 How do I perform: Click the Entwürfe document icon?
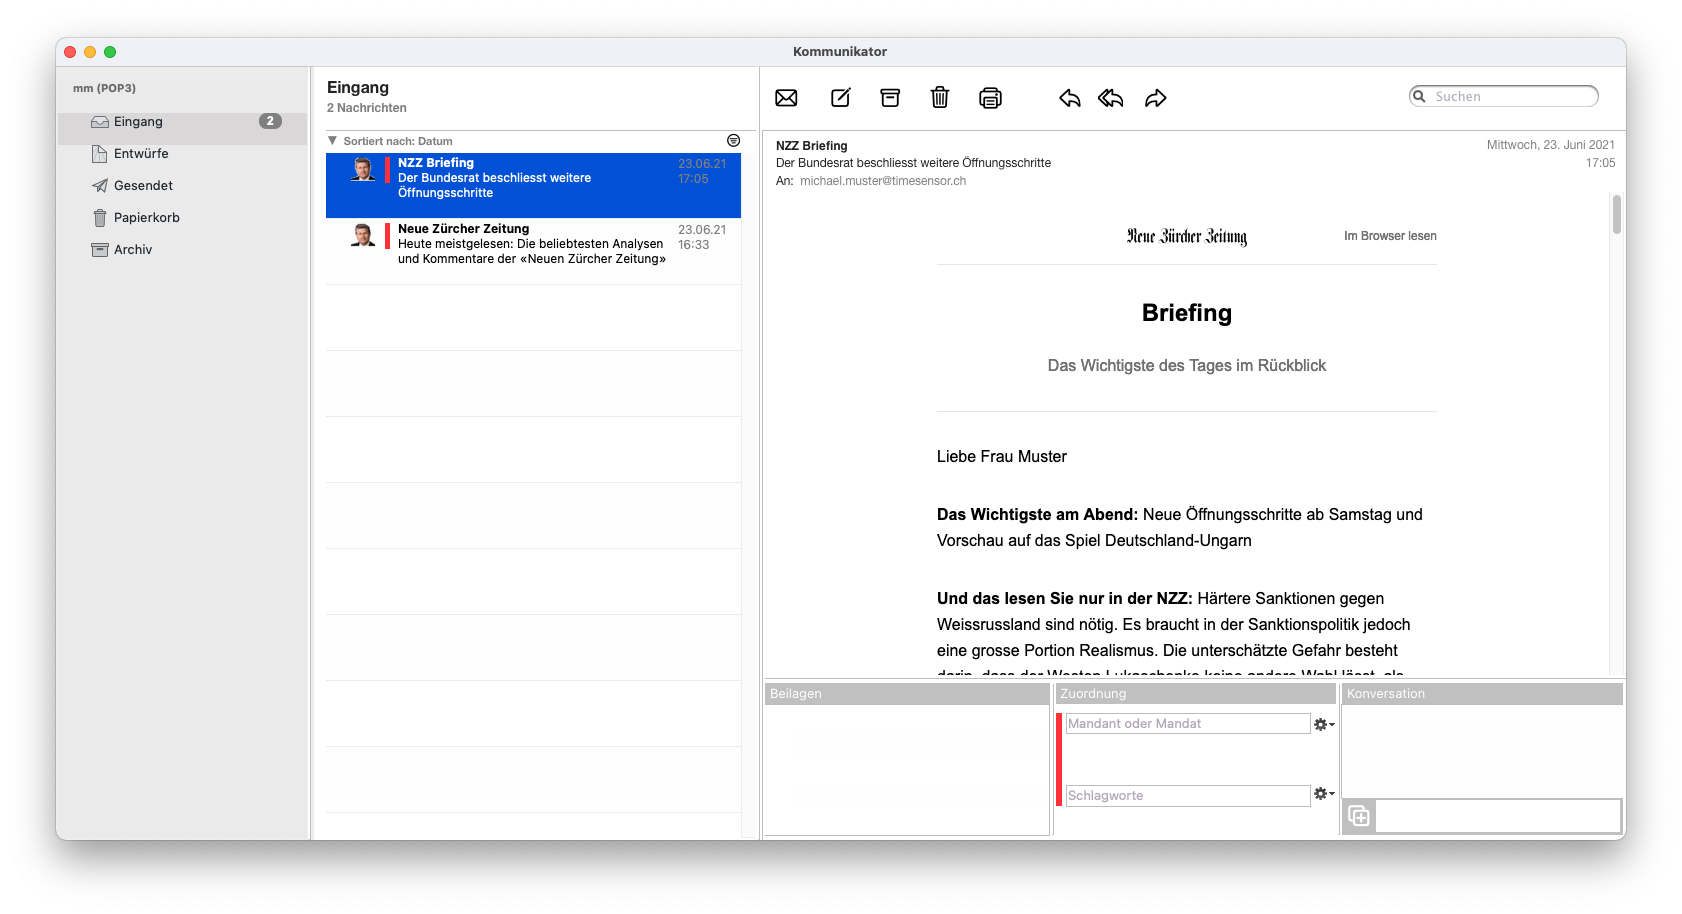tap(99, 154)
